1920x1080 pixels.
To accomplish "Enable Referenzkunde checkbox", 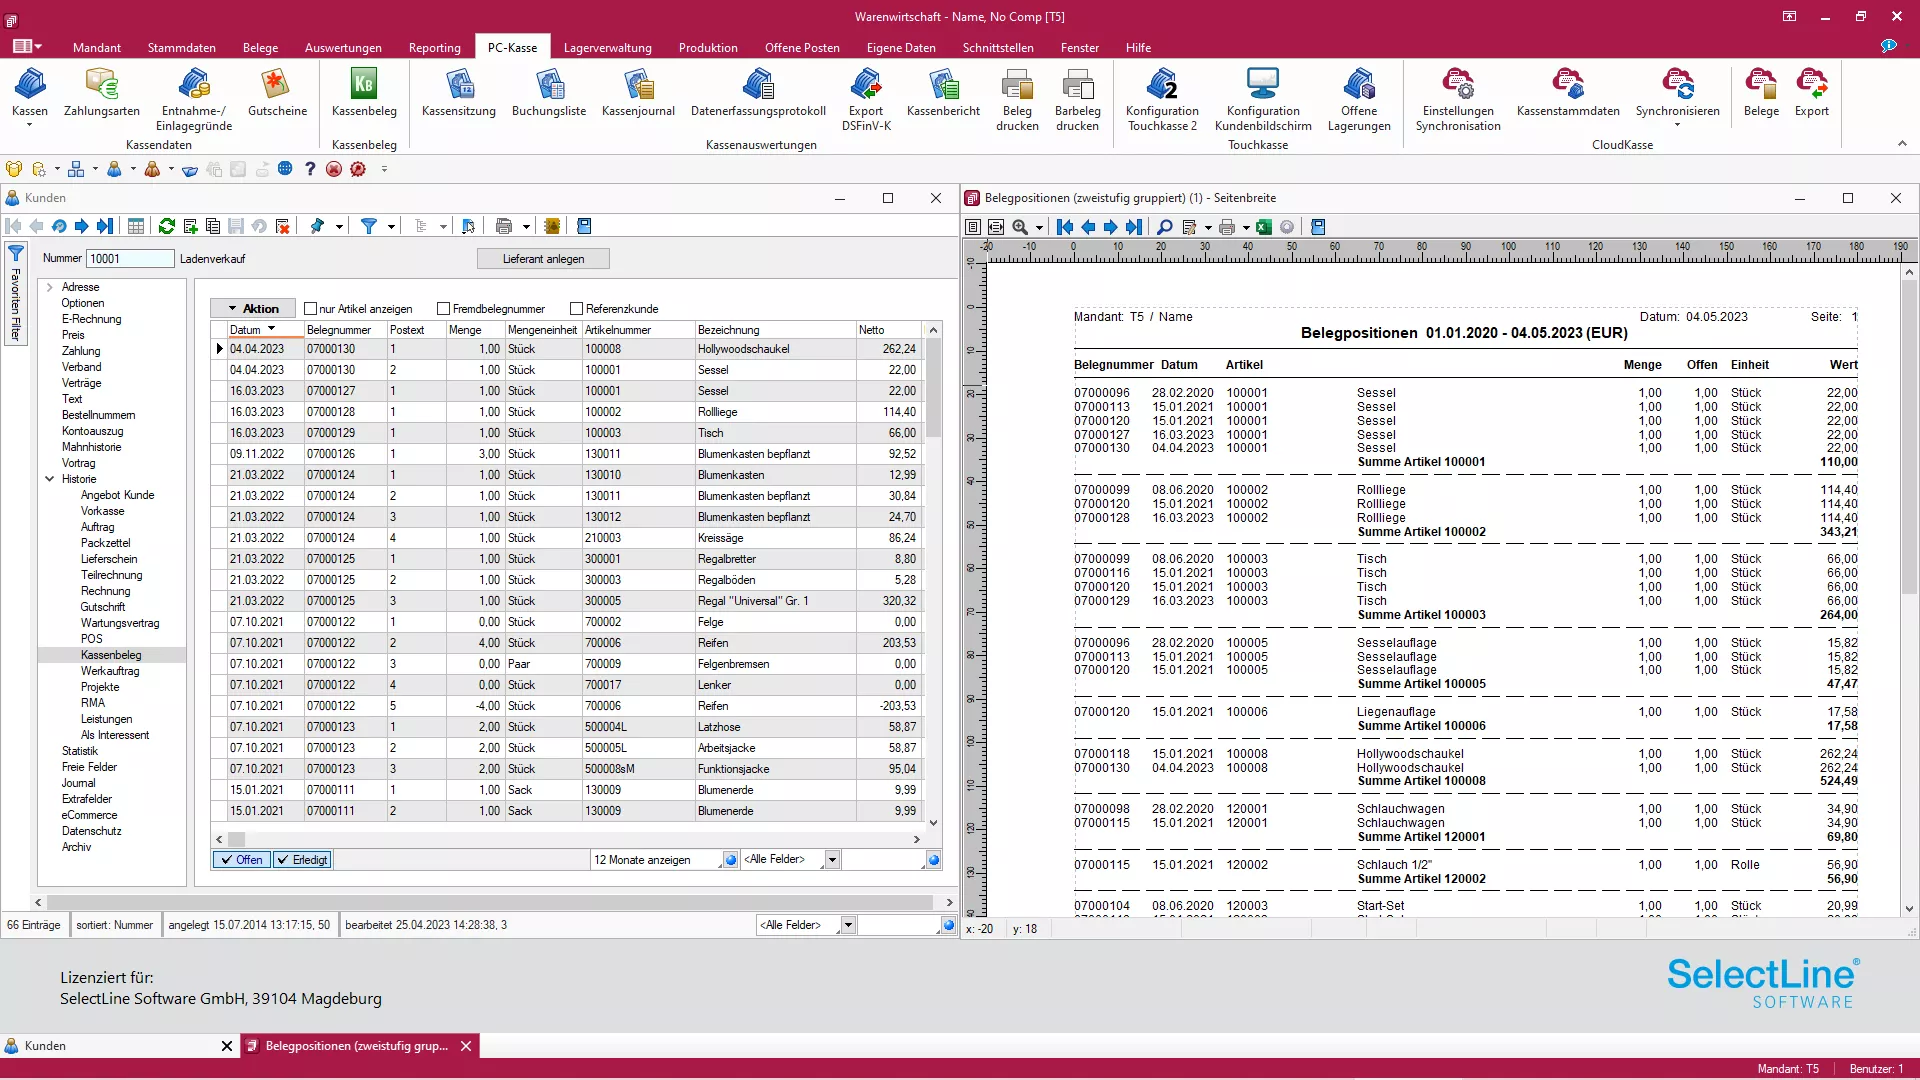I will point(576,307).
